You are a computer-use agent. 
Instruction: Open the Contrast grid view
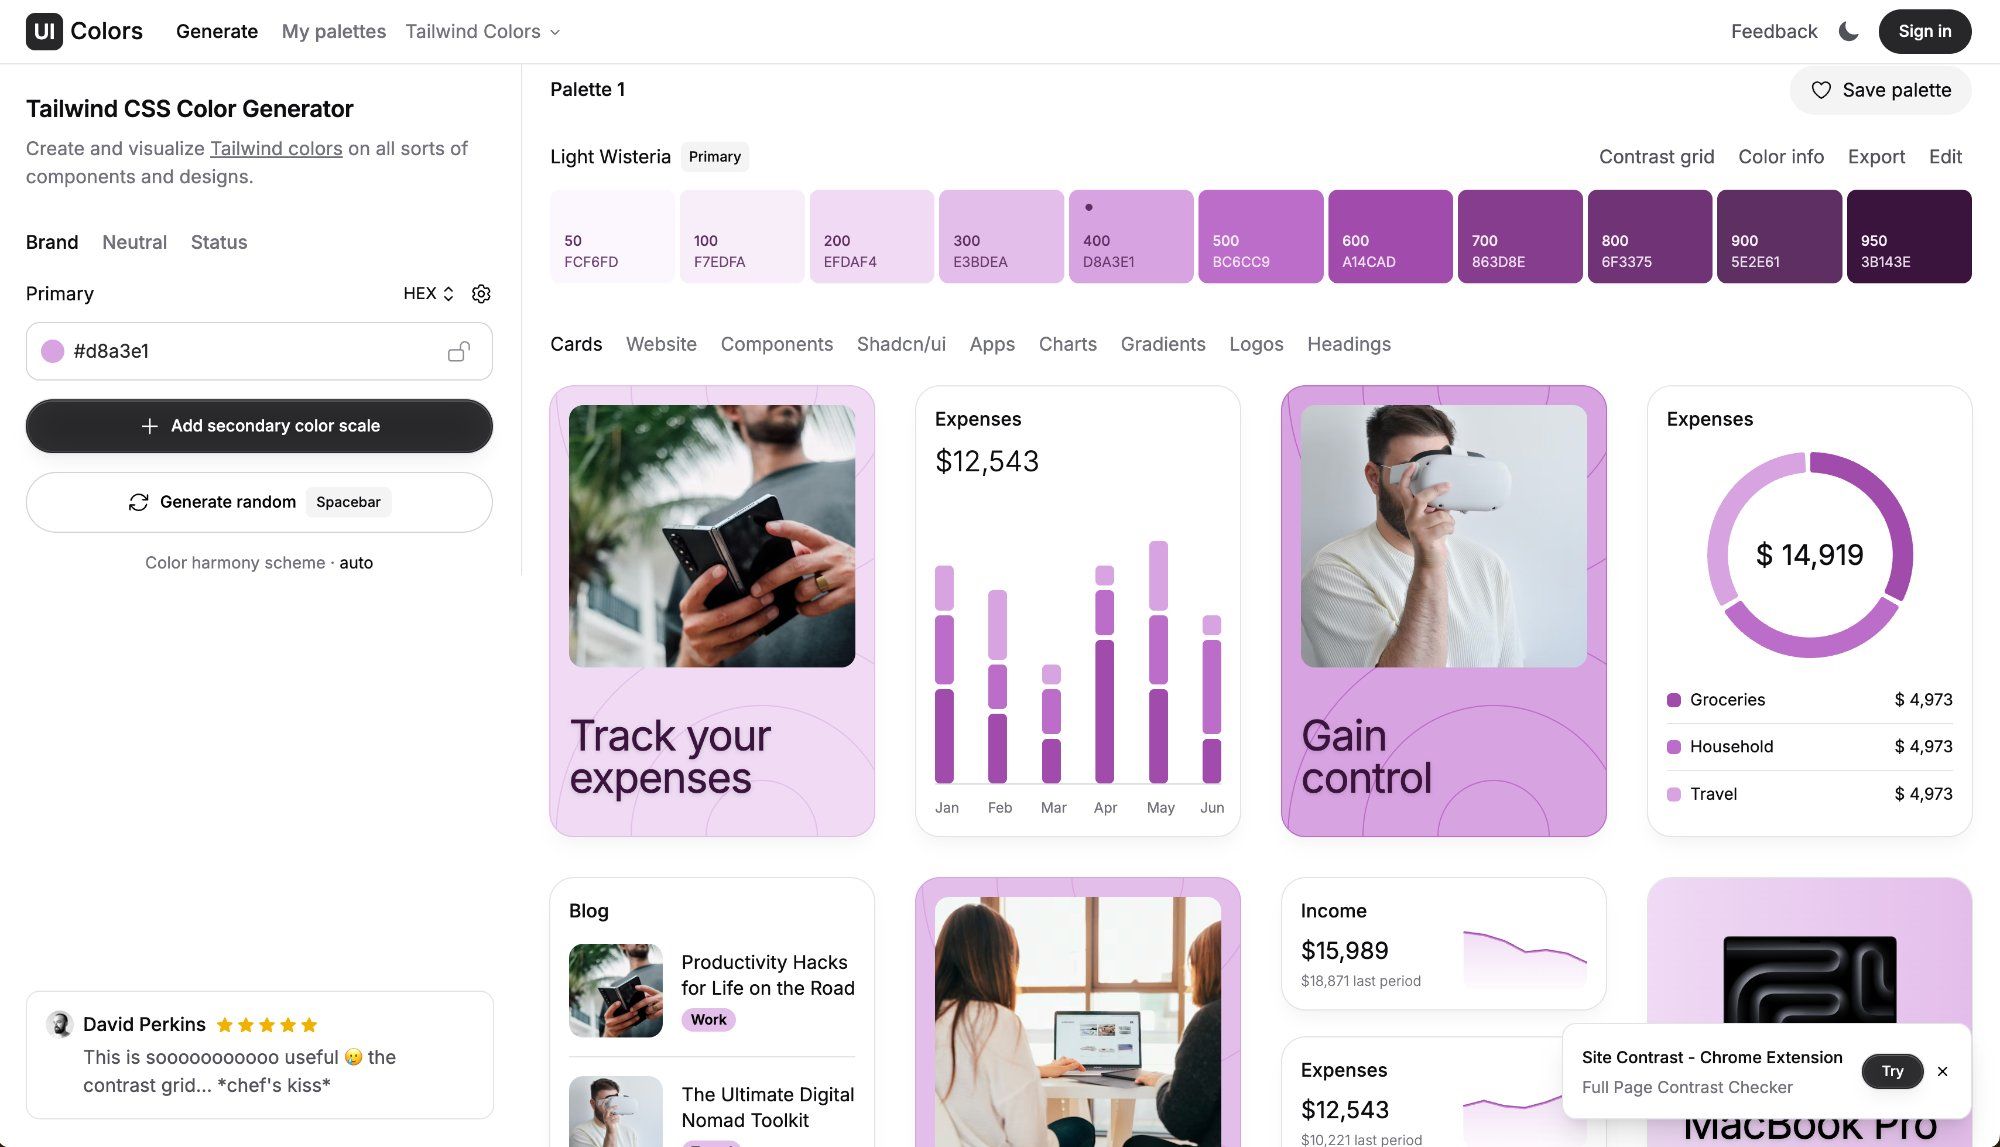coord(1656,157)
